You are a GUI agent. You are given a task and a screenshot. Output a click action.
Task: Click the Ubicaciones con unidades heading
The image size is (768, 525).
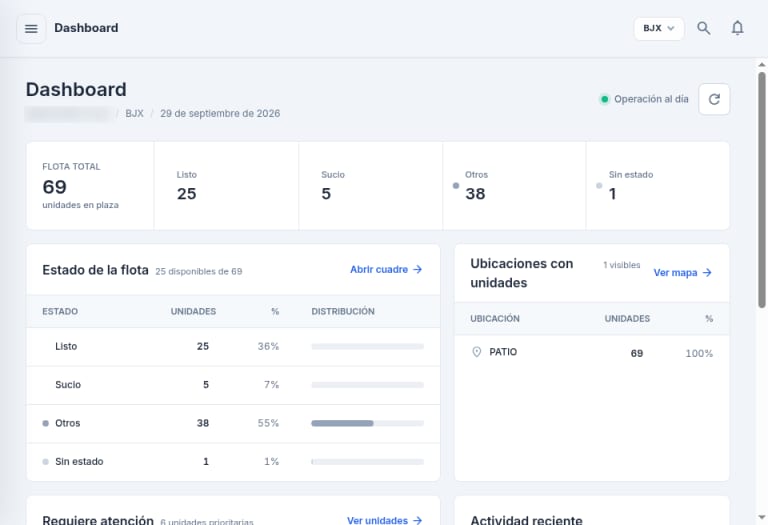(522, 273)
